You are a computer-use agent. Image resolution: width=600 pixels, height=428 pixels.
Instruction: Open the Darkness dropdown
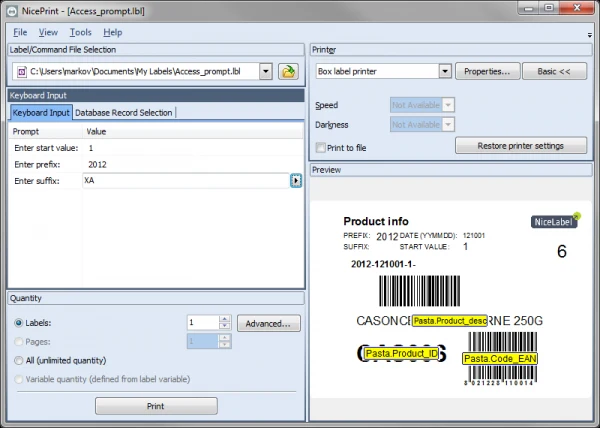point(448,124)
